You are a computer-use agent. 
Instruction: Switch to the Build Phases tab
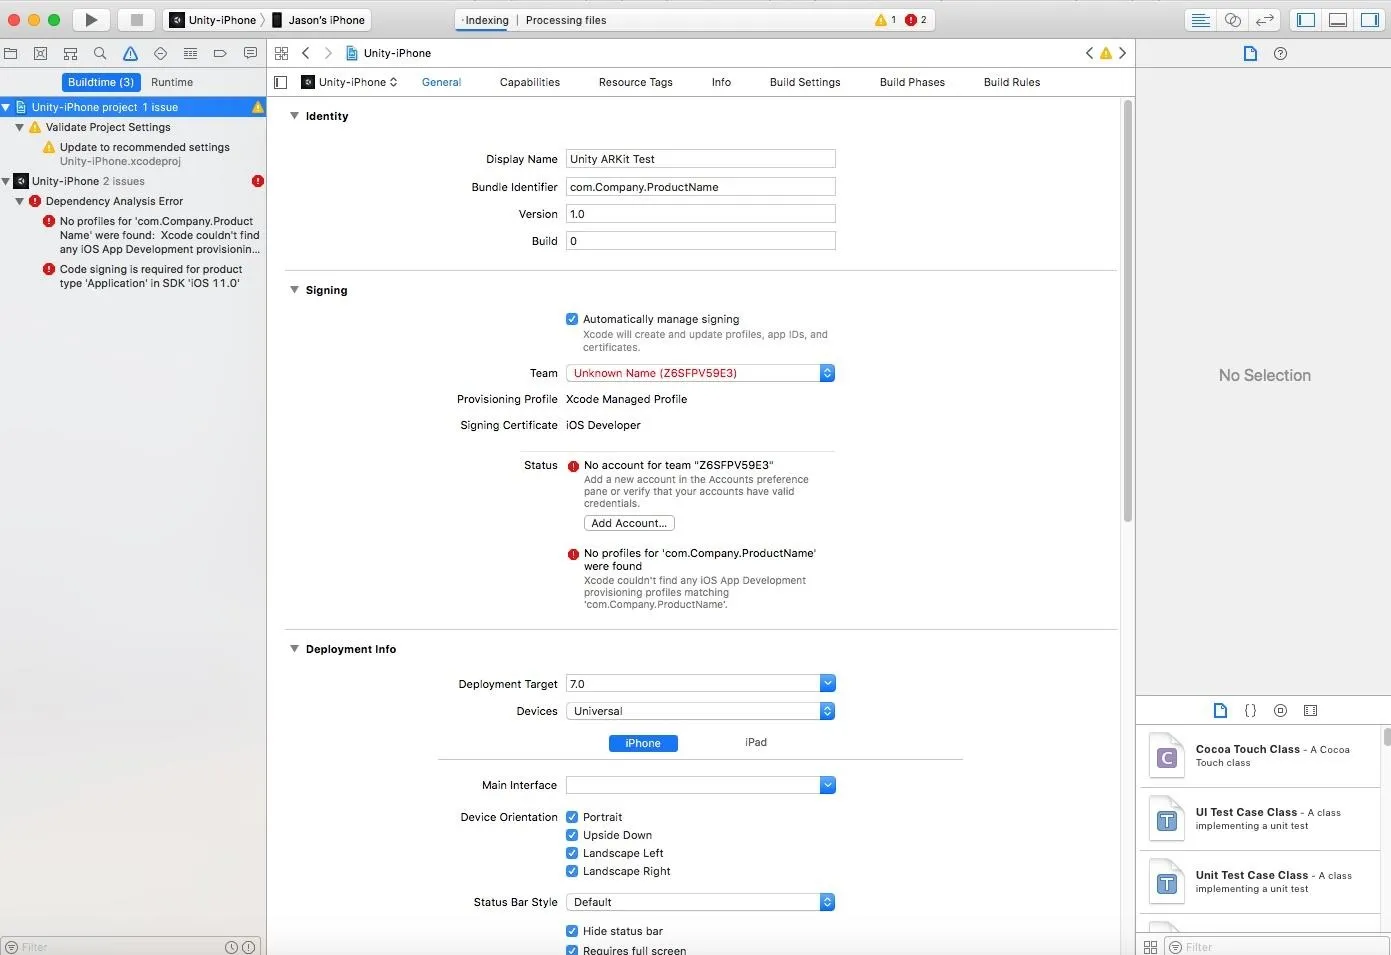(912, 82)
